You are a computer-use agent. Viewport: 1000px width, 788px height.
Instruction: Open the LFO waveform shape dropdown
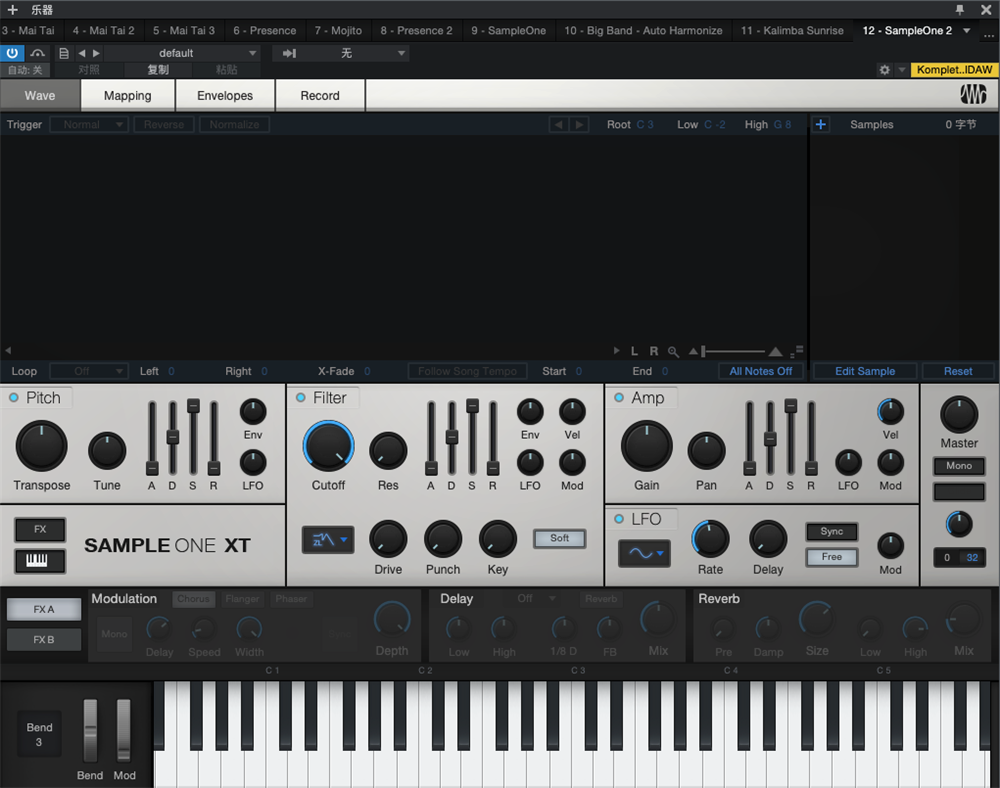tap(644, 553)
